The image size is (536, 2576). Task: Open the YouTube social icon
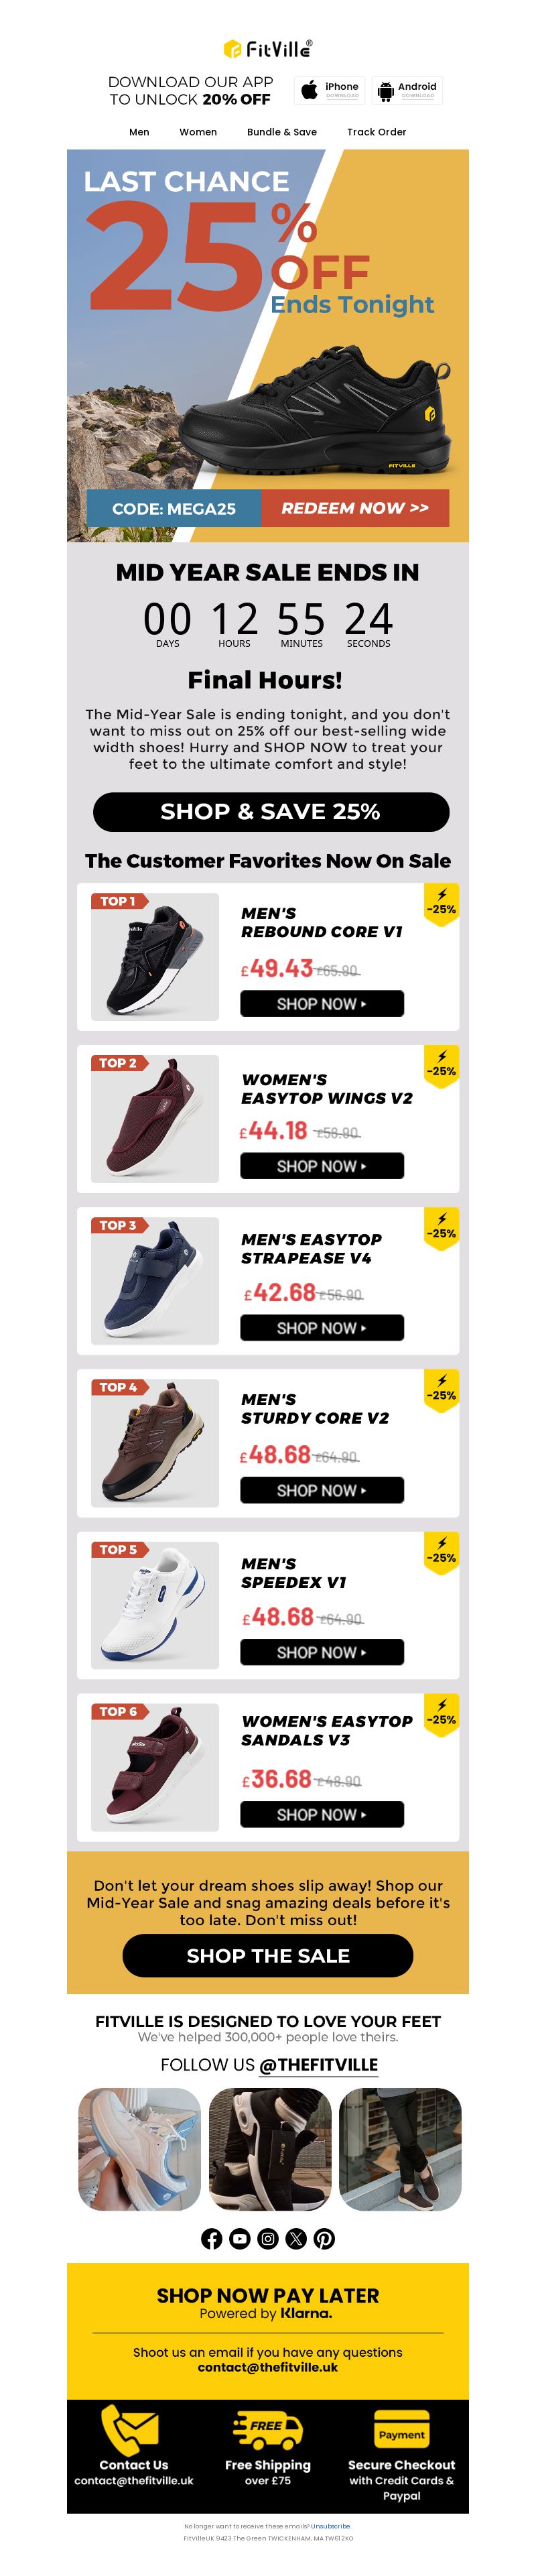click(239, 2238)
